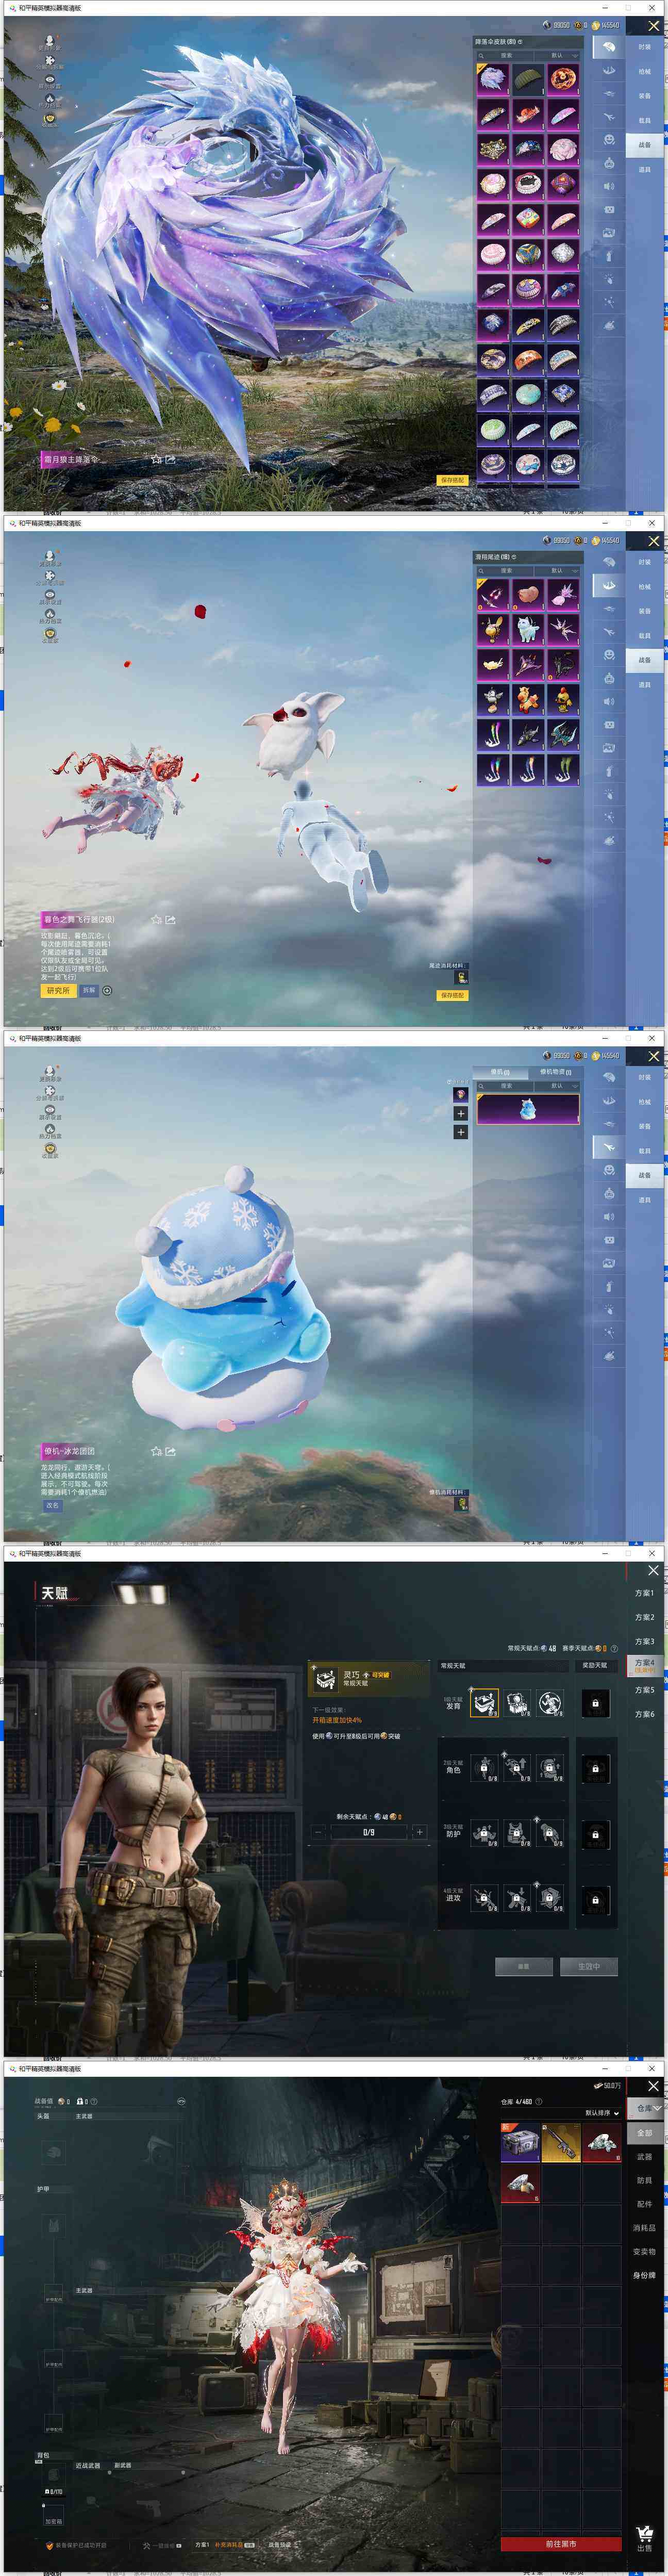
Task: Select the parachute category icon in parachute skins window
Action: pyautogui.click(x=608, y=46)
